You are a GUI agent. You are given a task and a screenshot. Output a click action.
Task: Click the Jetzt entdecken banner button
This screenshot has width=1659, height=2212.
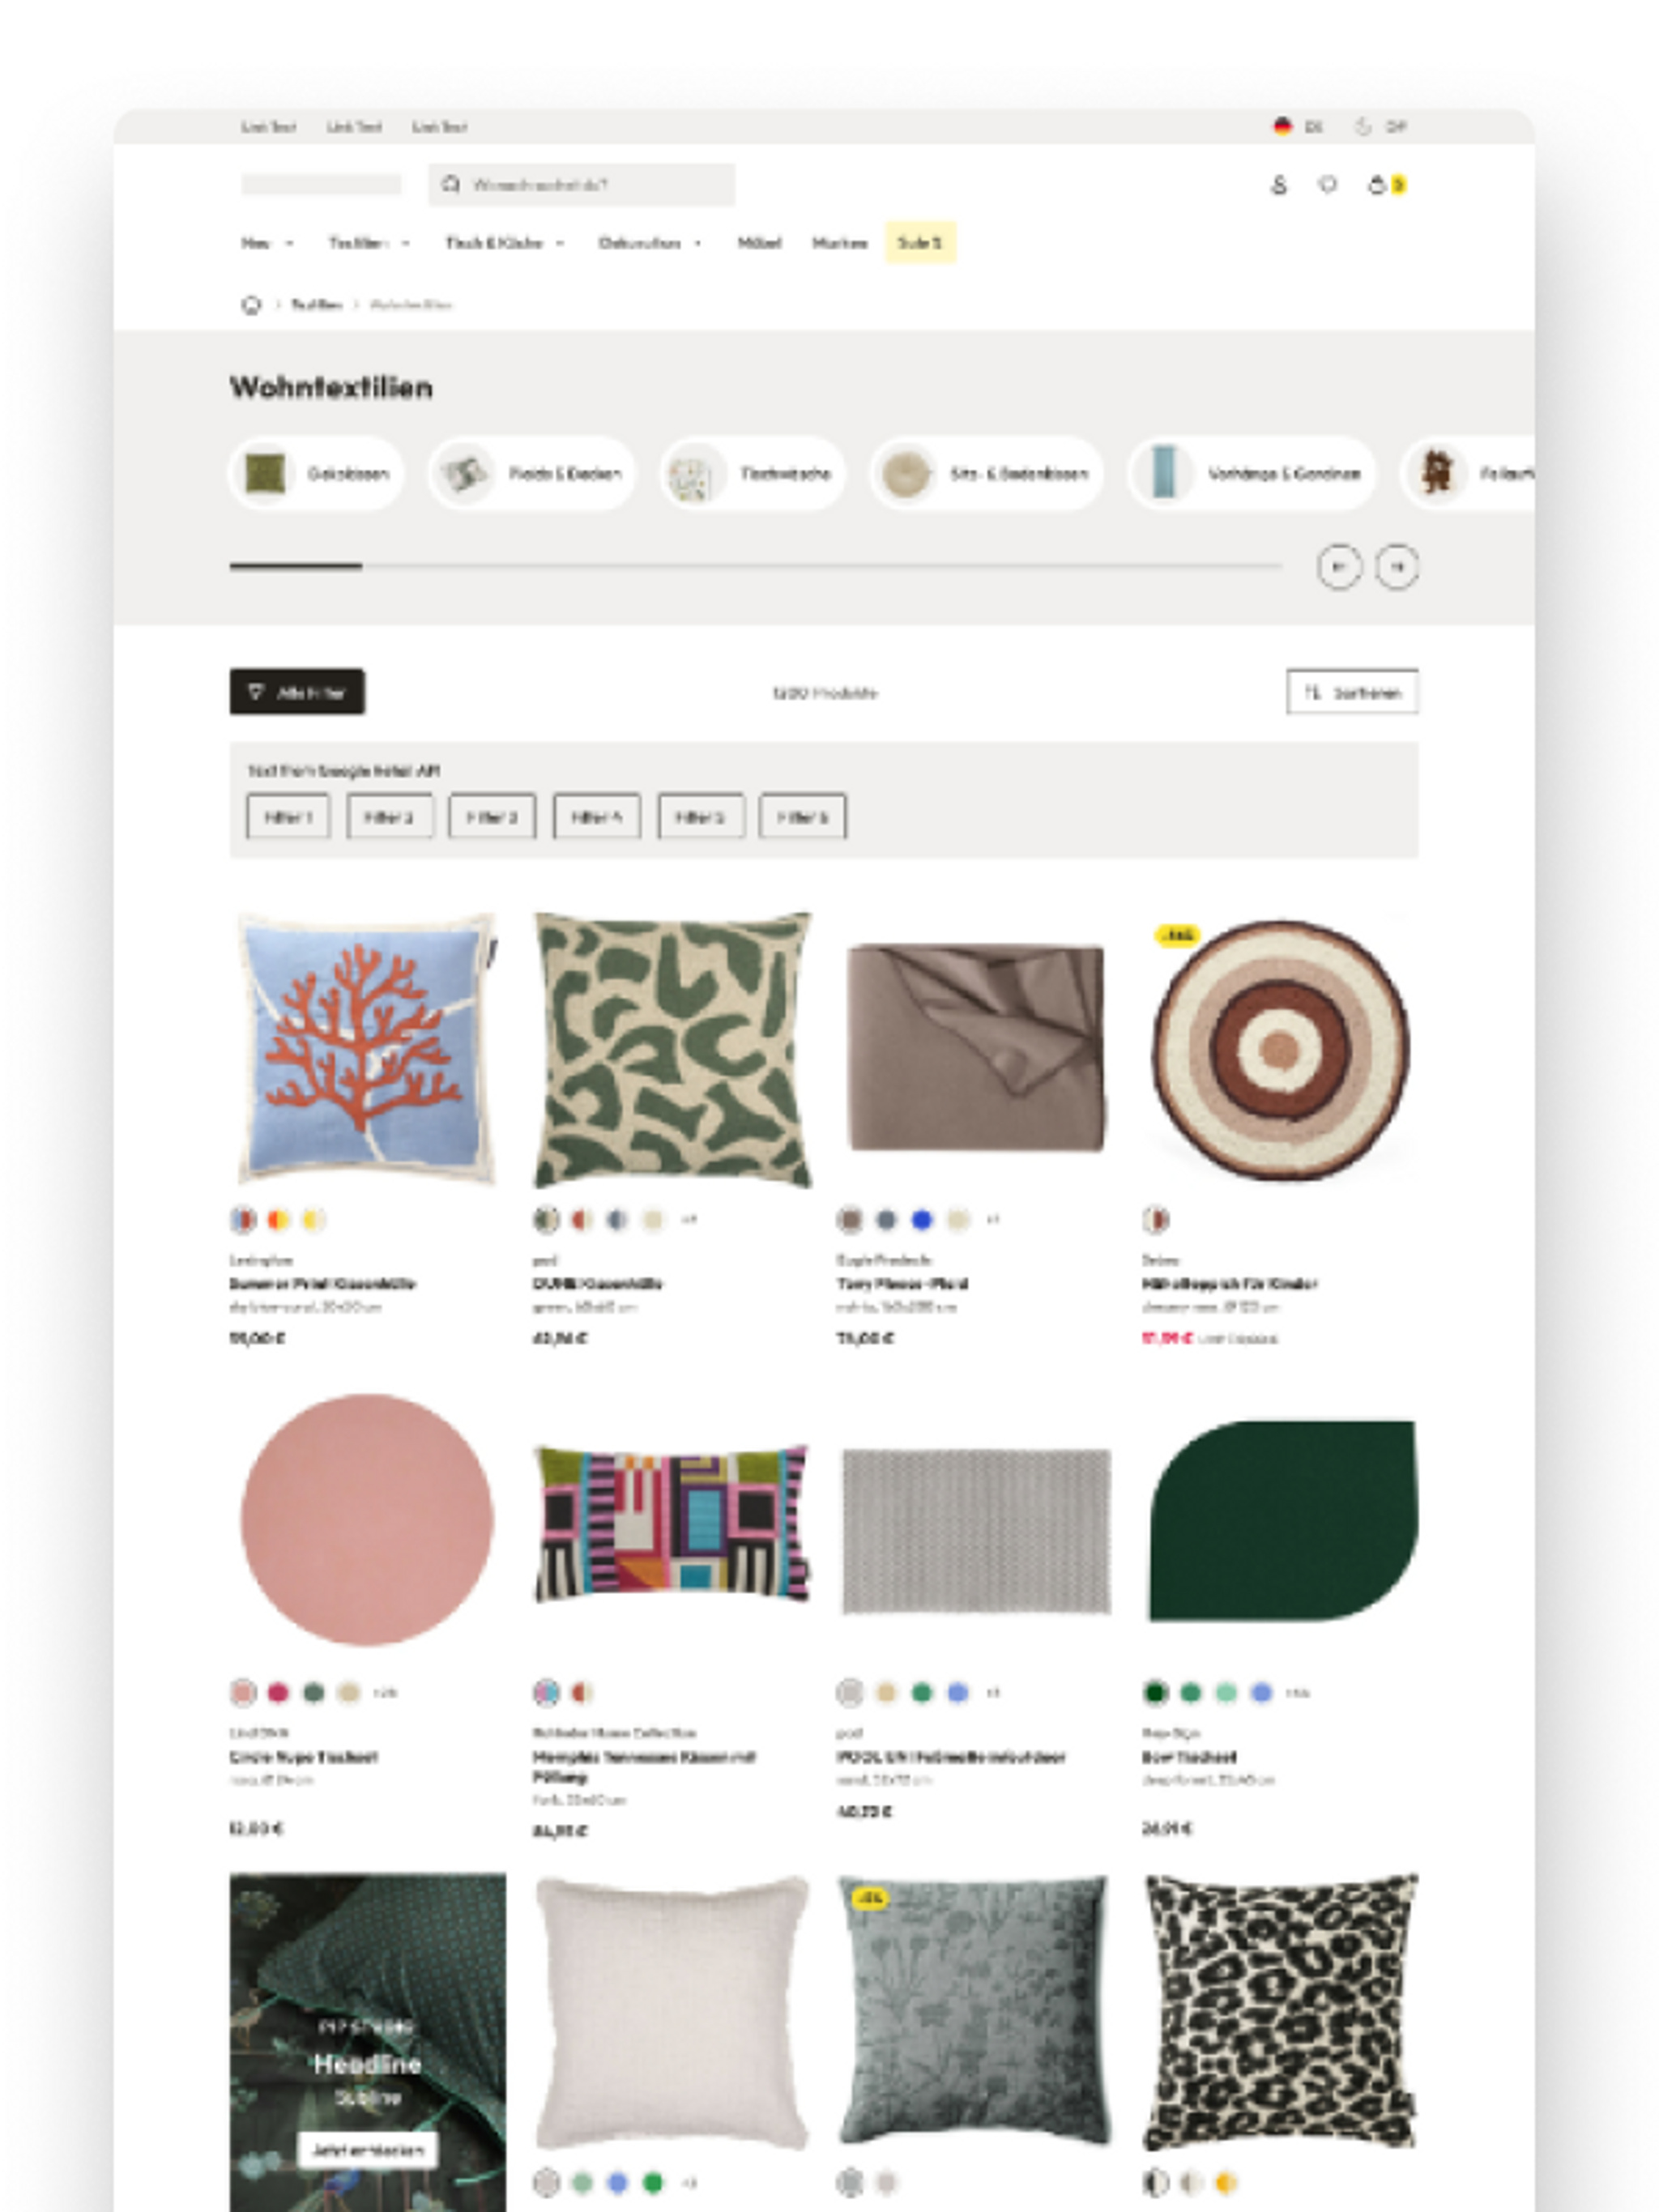[x=367, y=2150]
